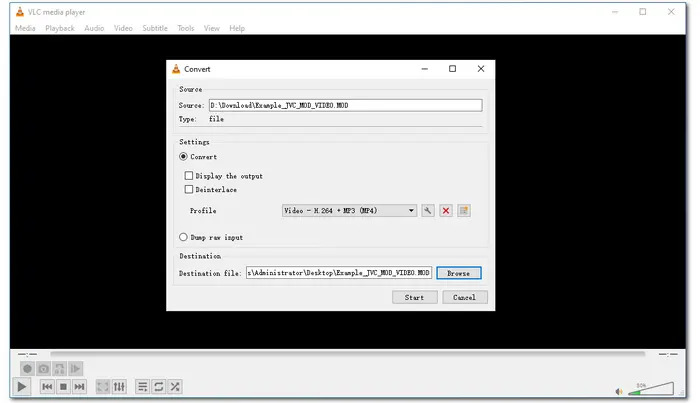Create a new profile icon
700x403 pixels.
pos(464,211)
